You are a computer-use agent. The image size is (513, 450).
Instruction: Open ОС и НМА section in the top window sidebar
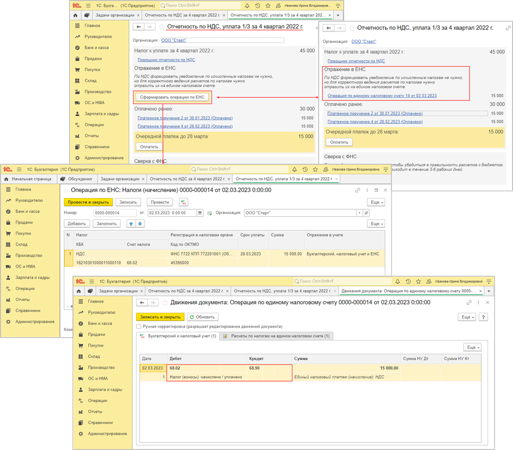pyautogui.click(x=94, y=102)
